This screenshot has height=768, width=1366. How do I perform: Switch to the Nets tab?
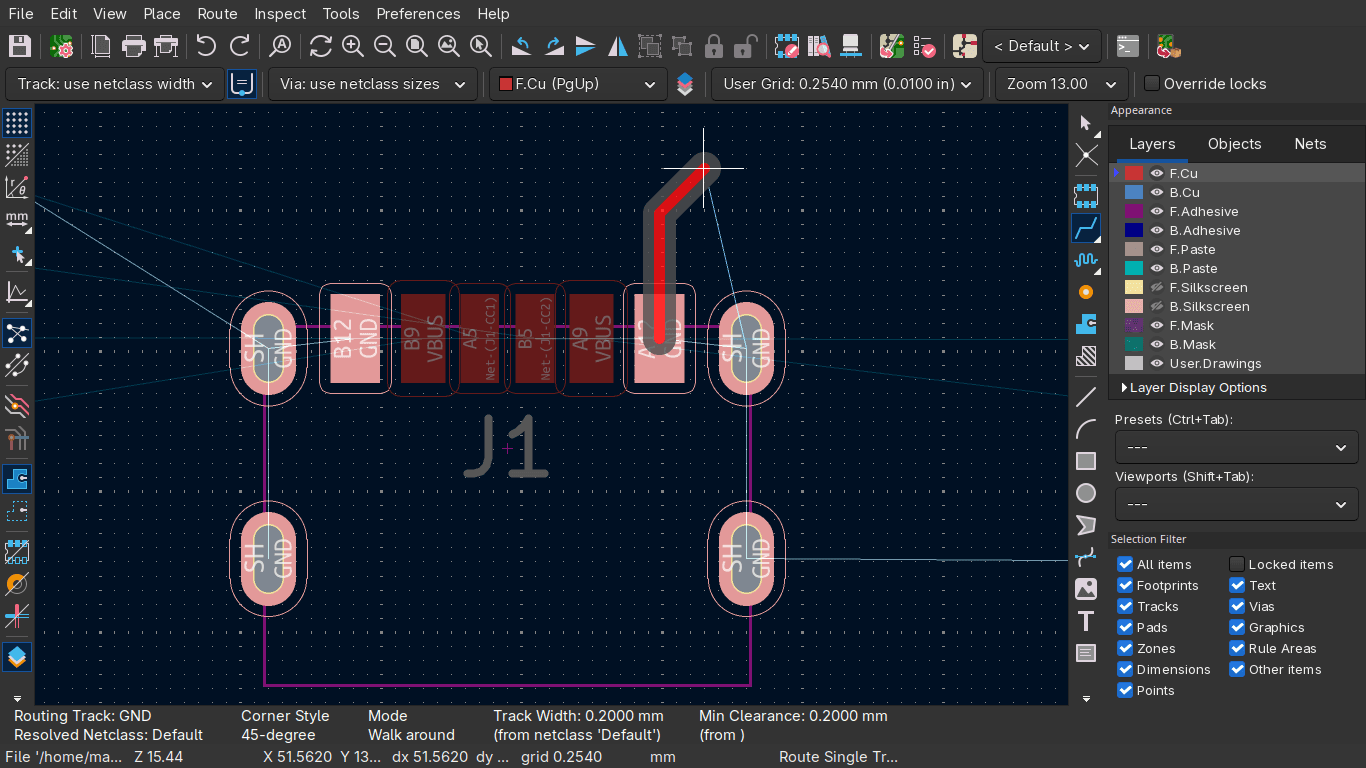pos(1310,144)
